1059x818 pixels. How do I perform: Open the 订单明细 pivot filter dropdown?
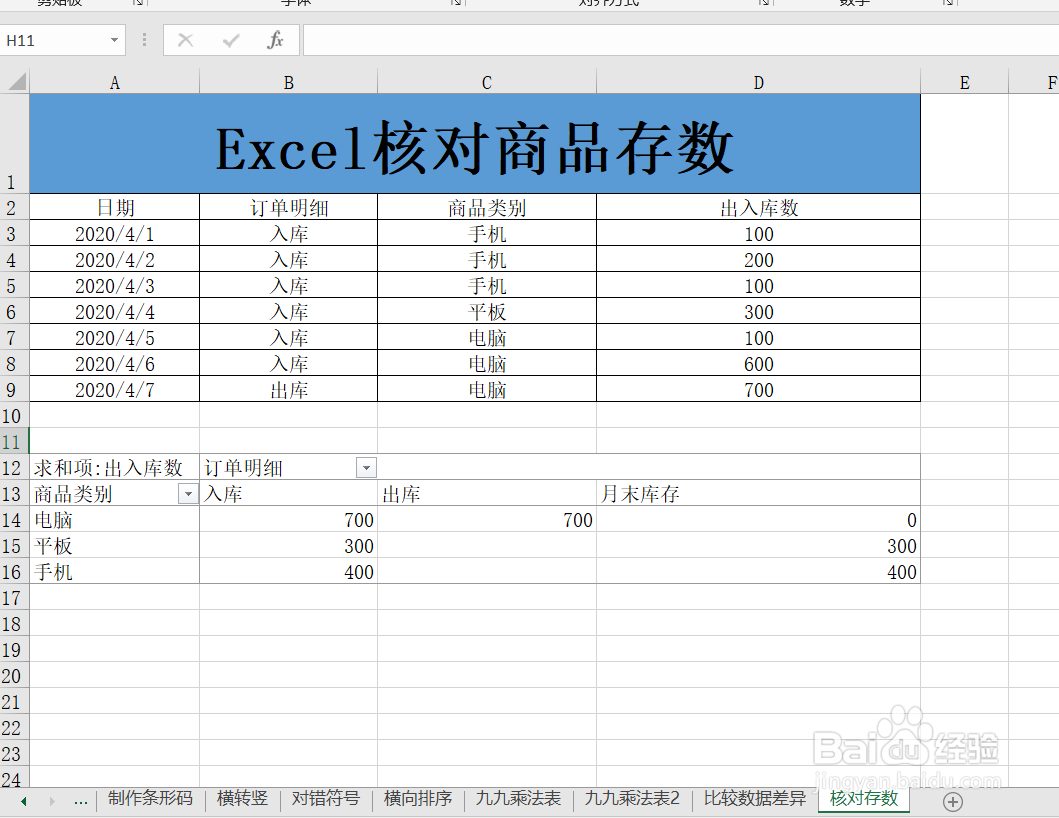click(366, 467)
